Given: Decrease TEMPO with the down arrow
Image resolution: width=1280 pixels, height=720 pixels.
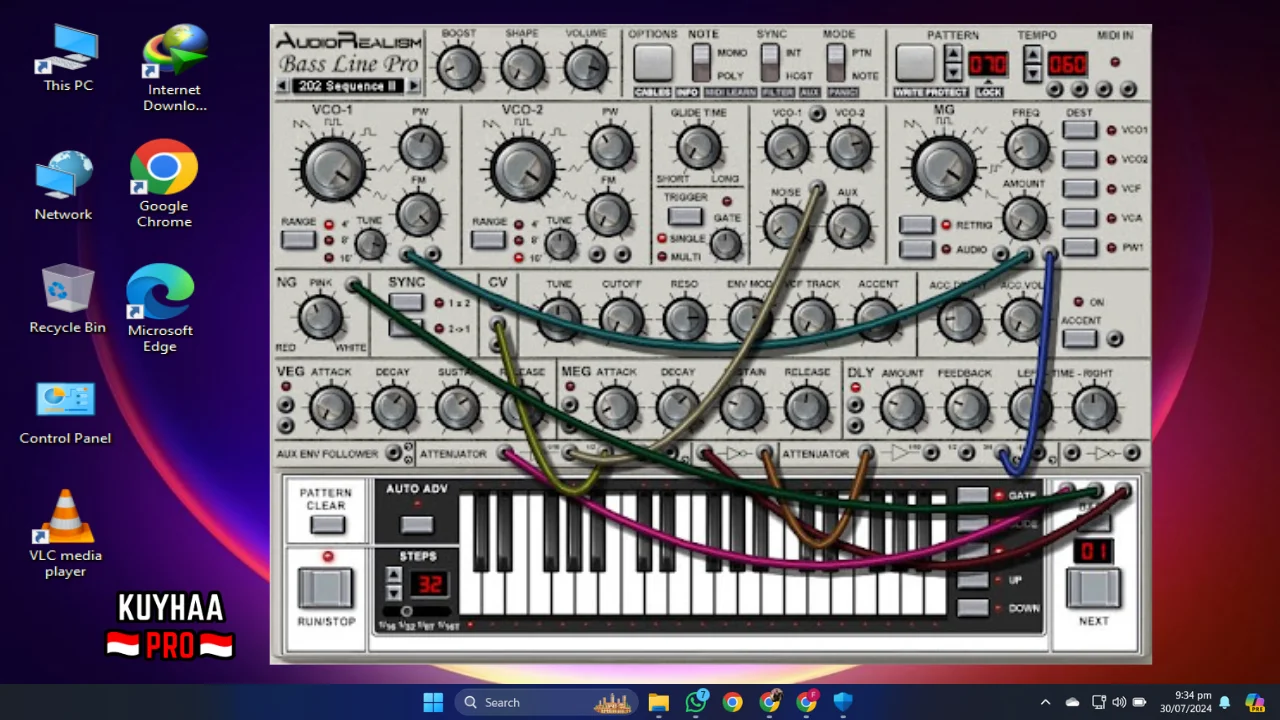Looking at the screenshot, I should click(1033, 72).
